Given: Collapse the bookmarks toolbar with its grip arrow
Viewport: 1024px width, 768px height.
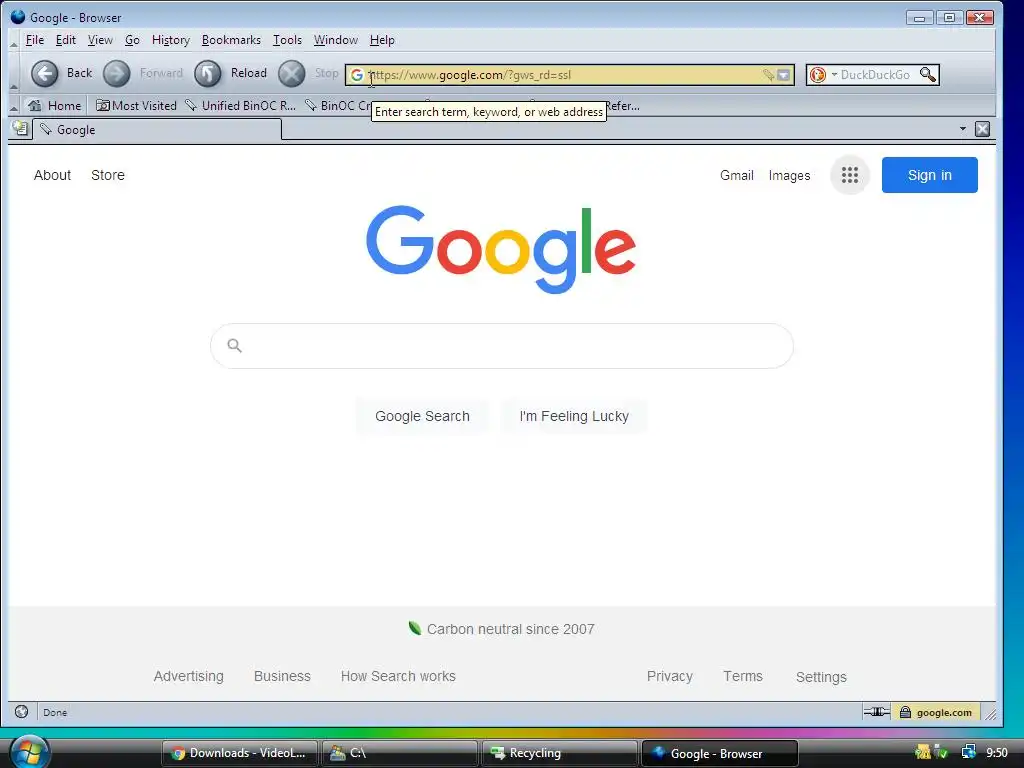Looking at the screenshot, I should (x=14, y=108).
